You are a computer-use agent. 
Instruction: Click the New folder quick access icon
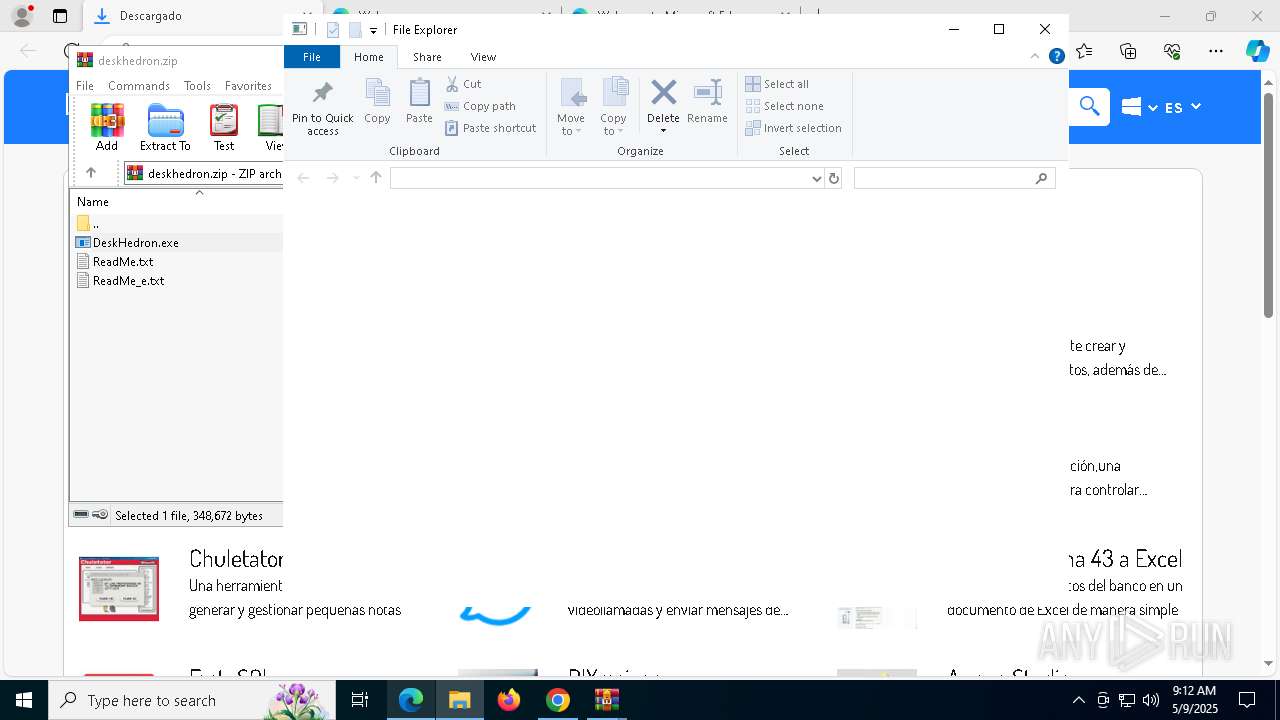pyautogui.click(x=355, y=30)
